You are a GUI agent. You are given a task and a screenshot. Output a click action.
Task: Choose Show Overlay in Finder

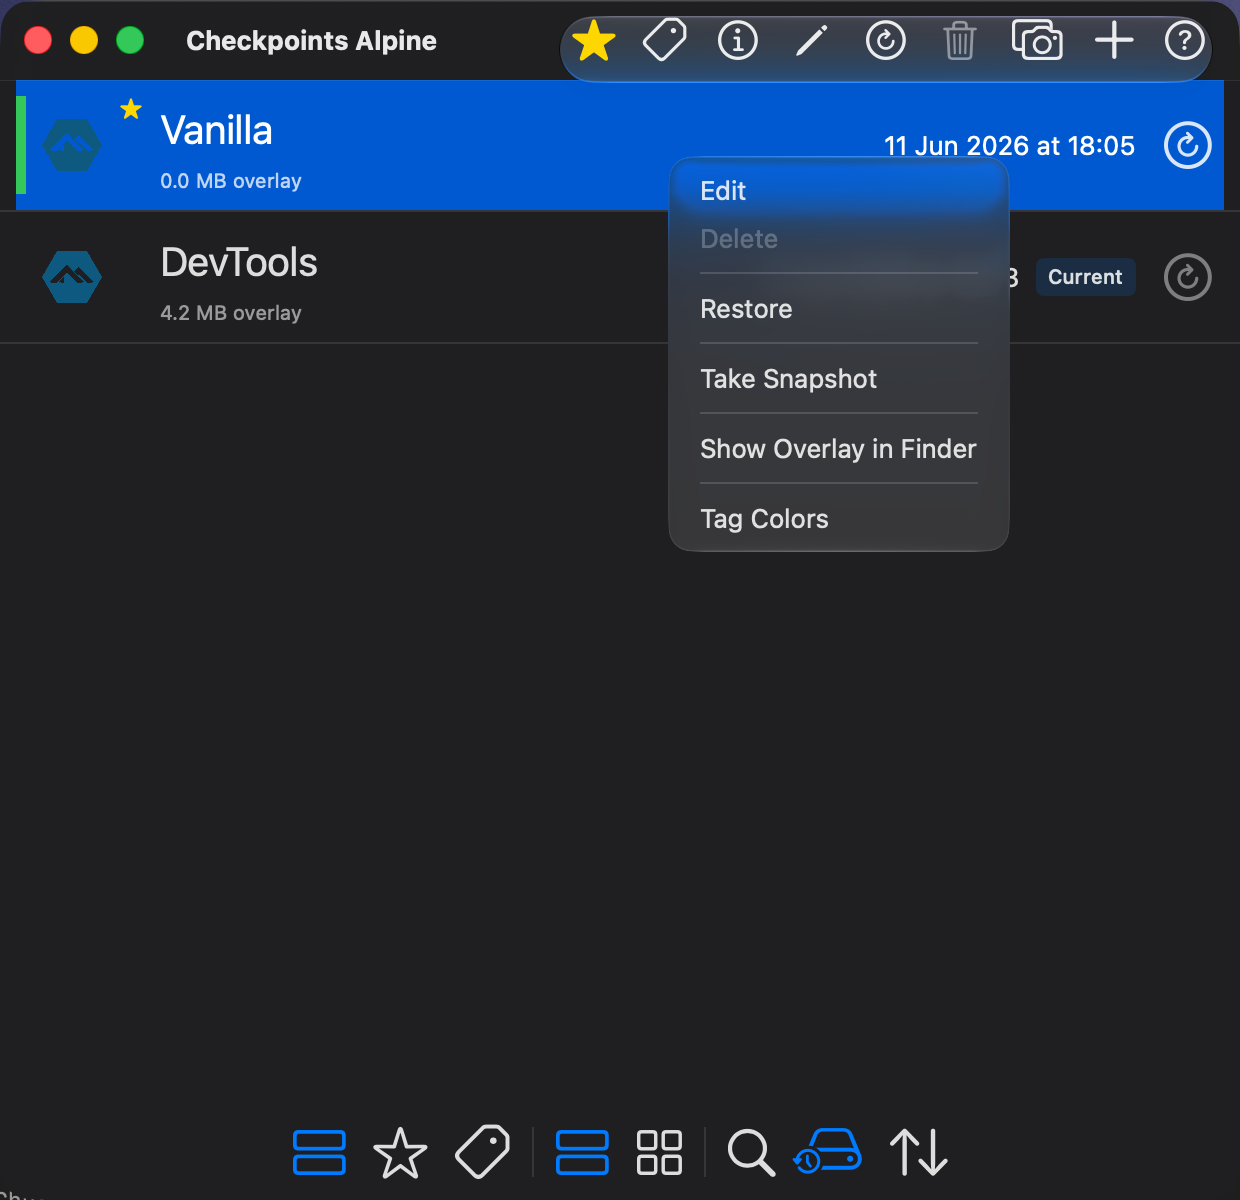[x=838, y=449]
